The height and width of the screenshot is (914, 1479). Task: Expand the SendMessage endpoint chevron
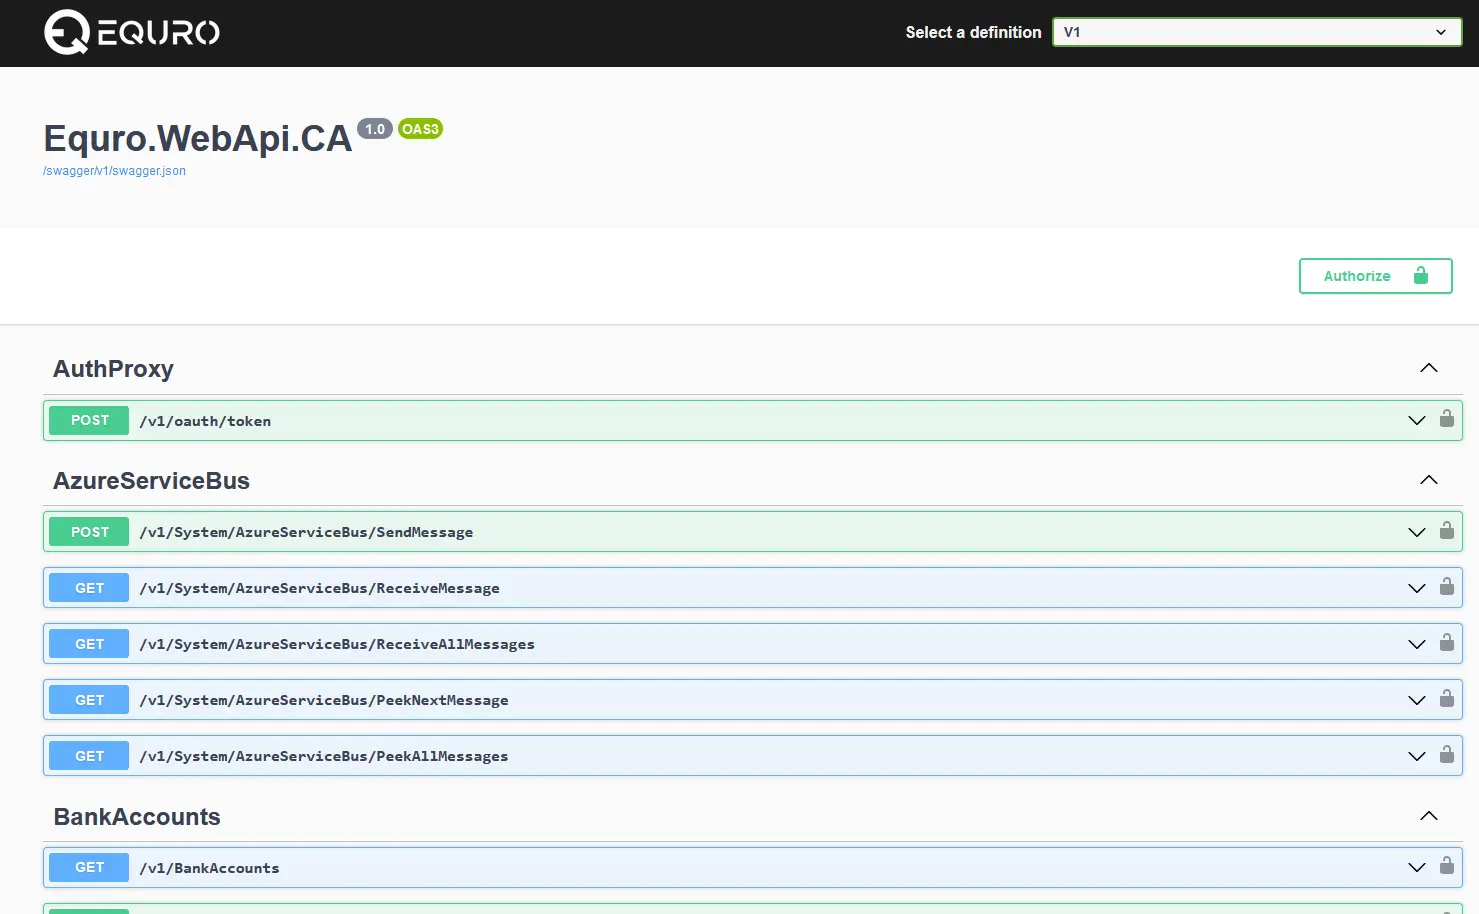coord(1416,532)
